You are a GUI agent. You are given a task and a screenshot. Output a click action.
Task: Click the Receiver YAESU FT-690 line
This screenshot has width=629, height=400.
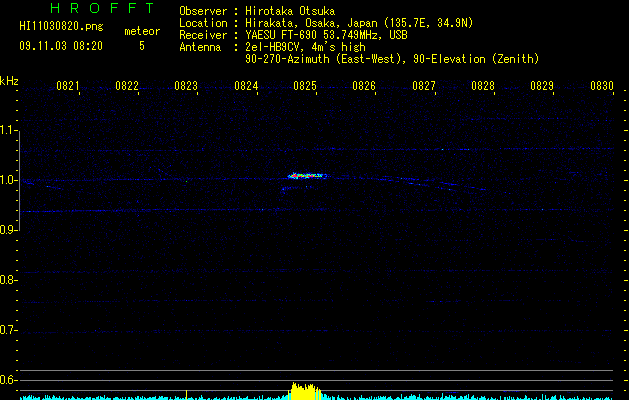[293, 35]
